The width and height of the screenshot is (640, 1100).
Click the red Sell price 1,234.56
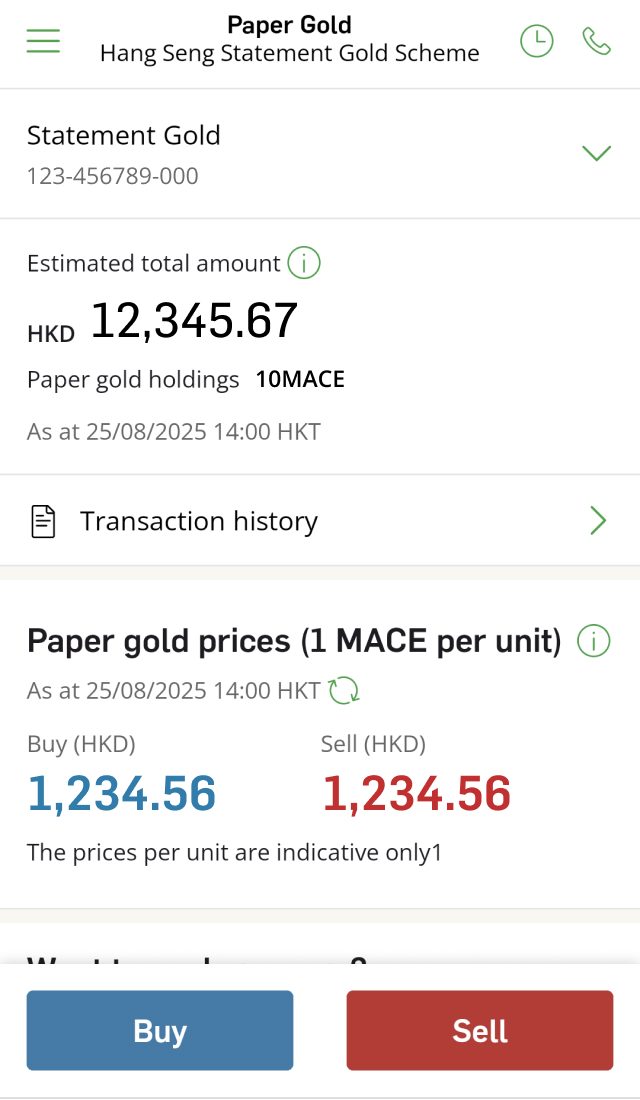tap(416, 794)
